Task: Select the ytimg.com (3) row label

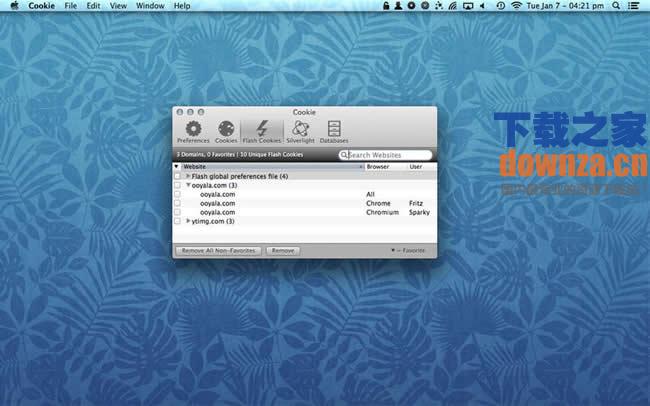Action: [213, 221]
